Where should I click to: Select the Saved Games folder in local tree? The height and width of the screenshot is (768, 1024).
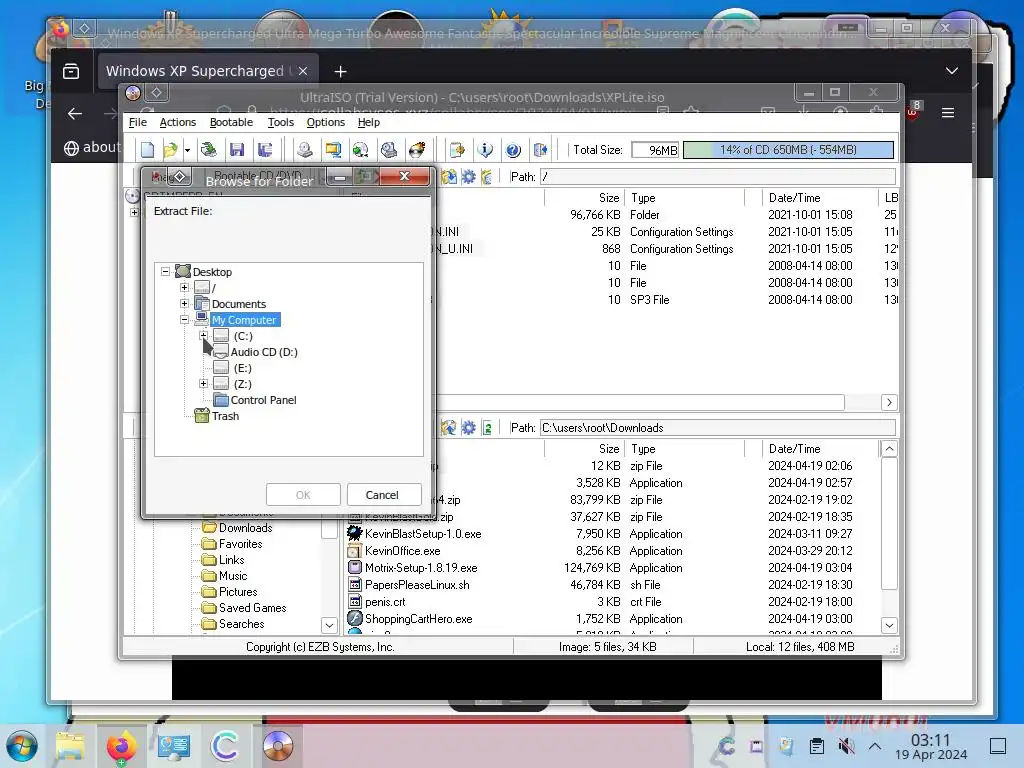pos(252,608)
